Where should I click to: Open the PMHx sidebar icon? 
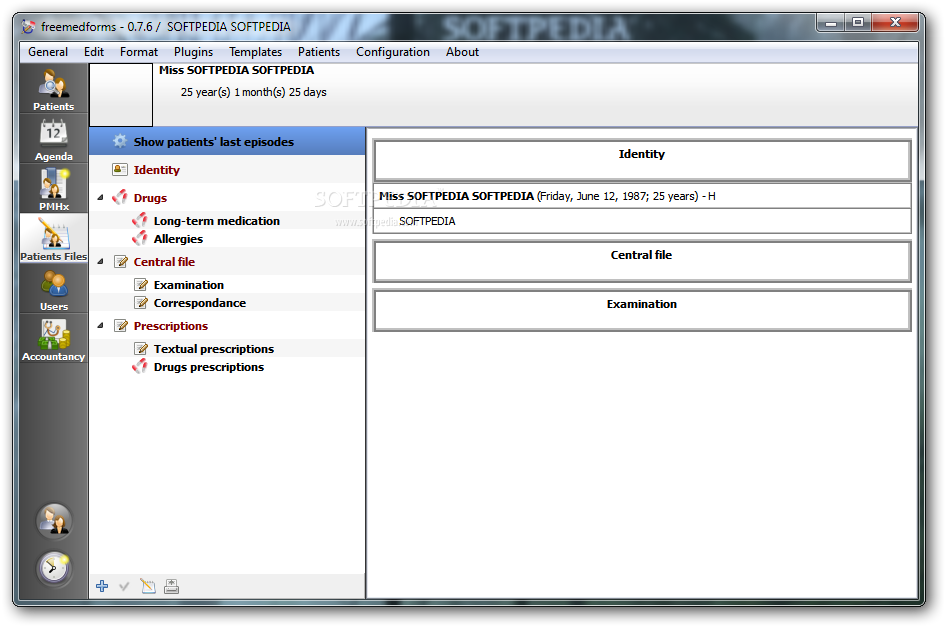54,189
